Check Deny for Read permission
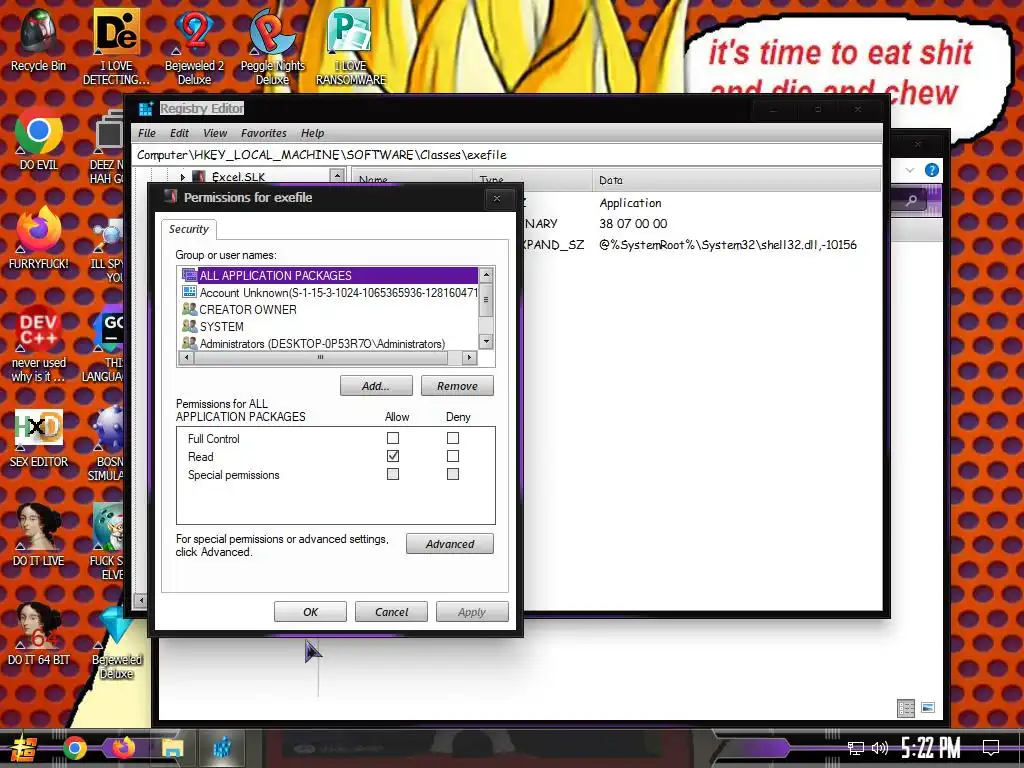This screenshot has height=768, width=1024. click(453, 456)
